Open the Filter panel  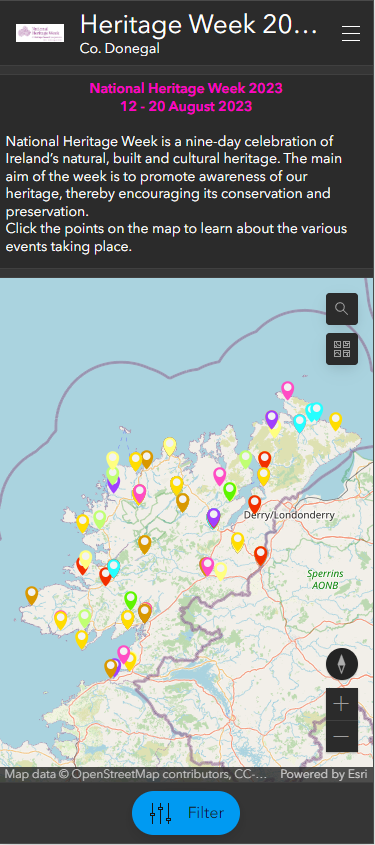click(x=186, y=813)
